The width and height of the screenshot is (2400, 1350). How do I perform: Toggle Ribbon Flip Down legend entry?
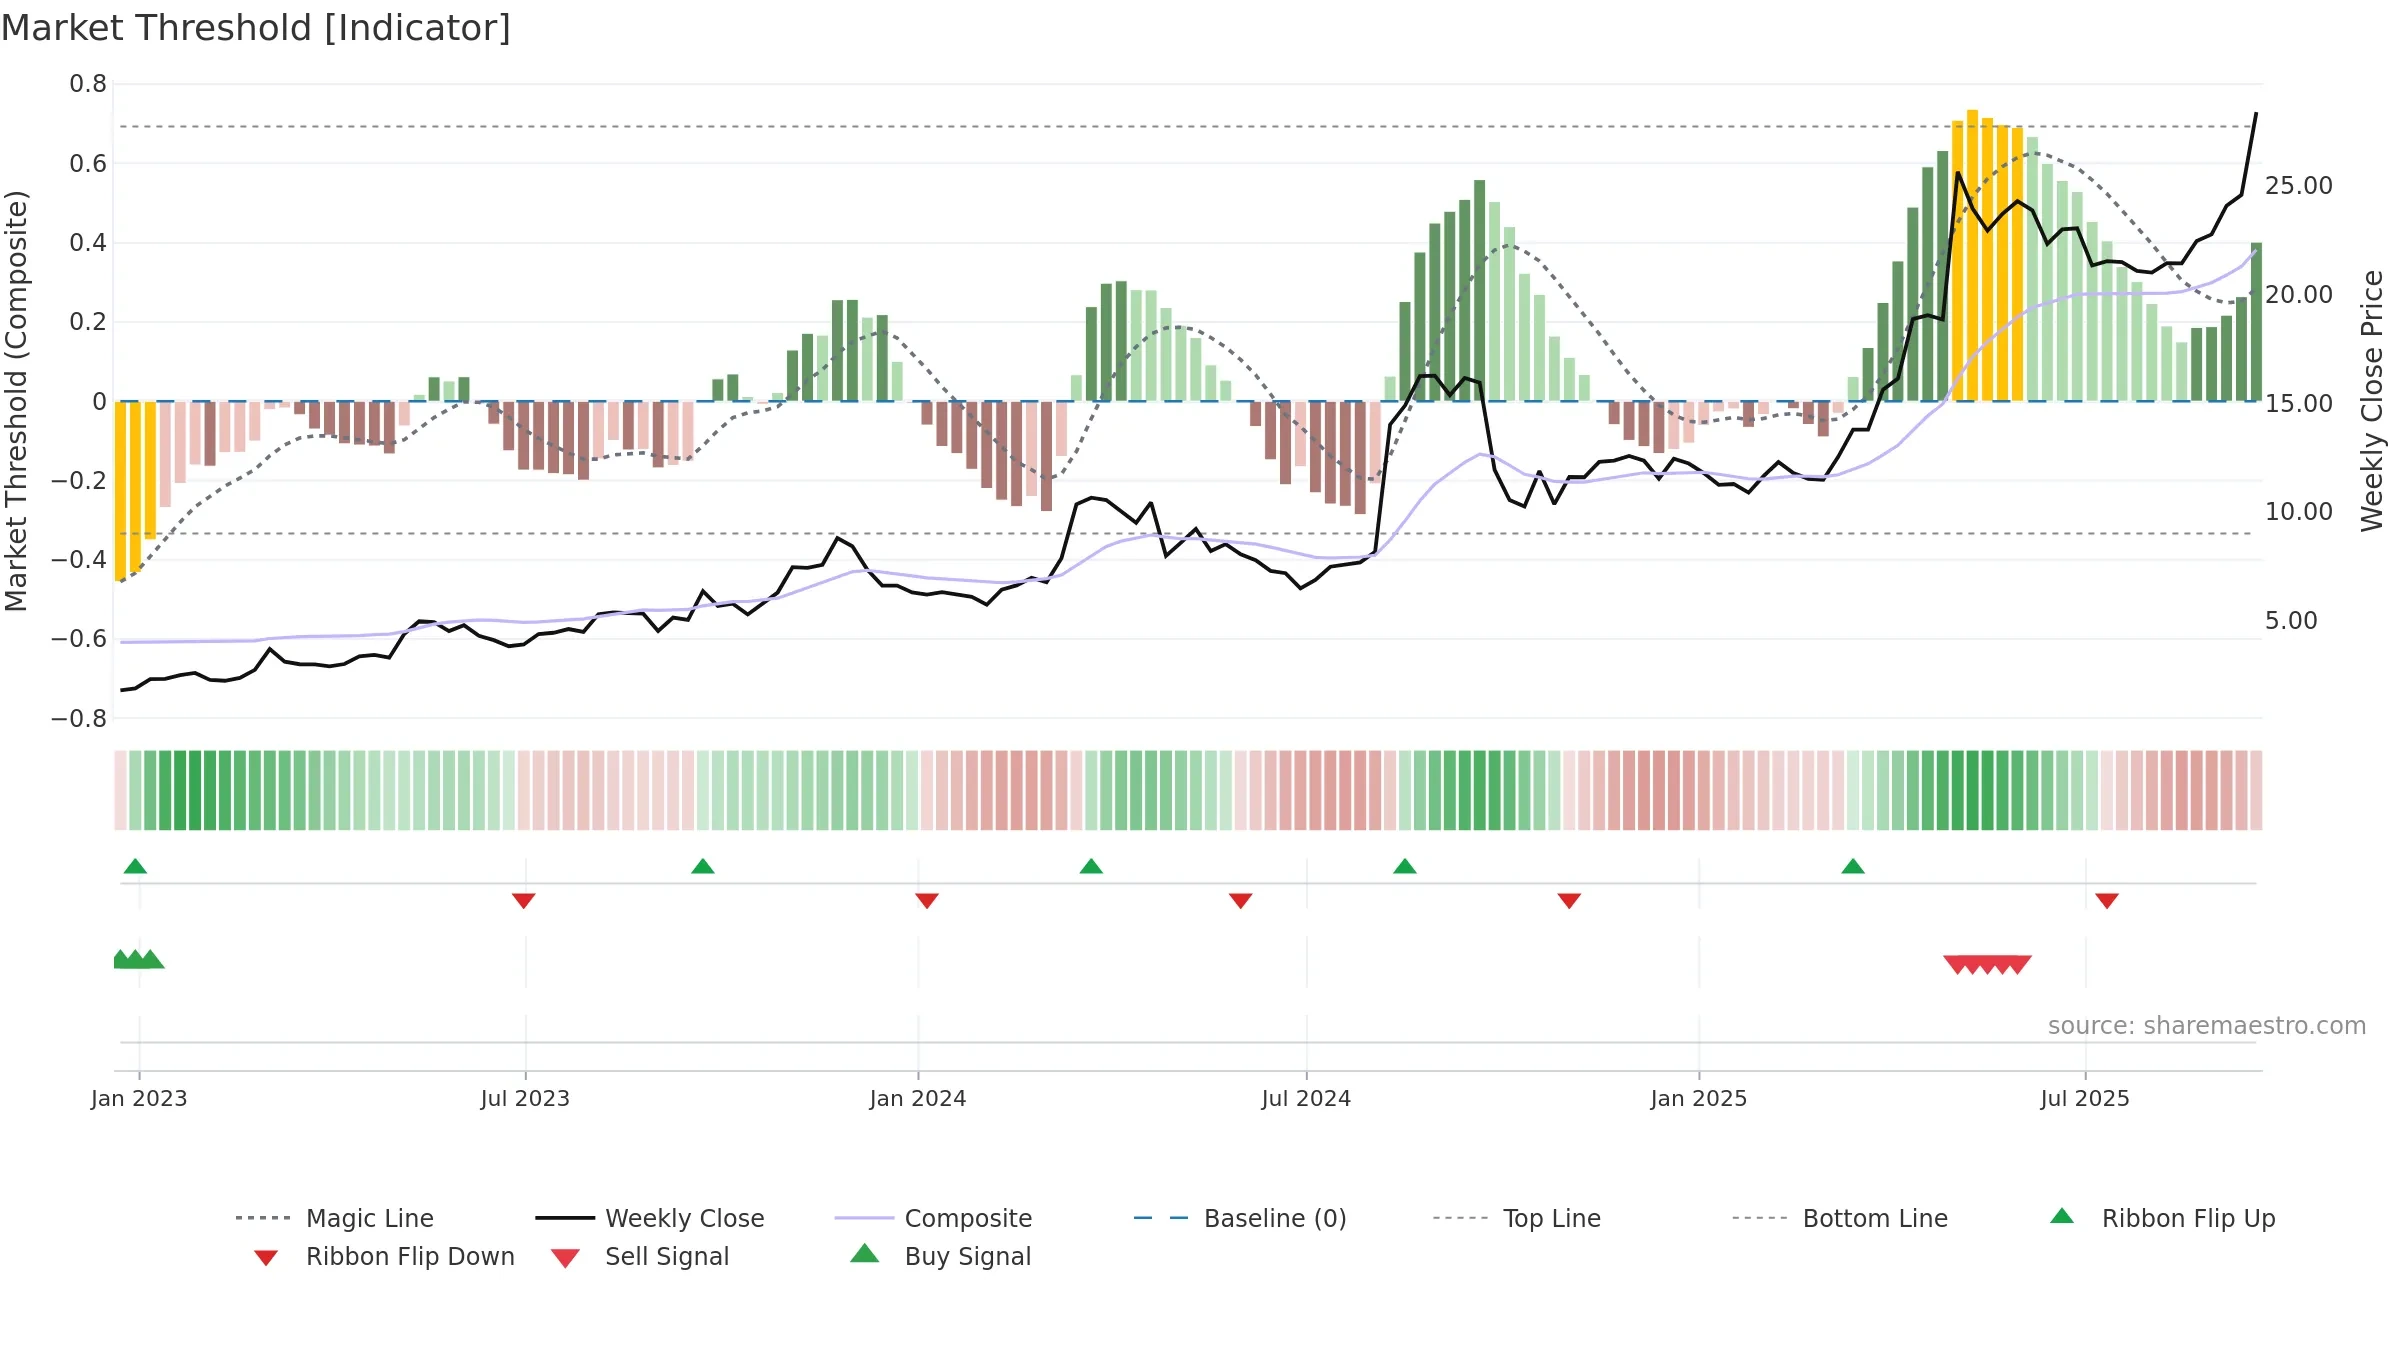[383, 1256]
